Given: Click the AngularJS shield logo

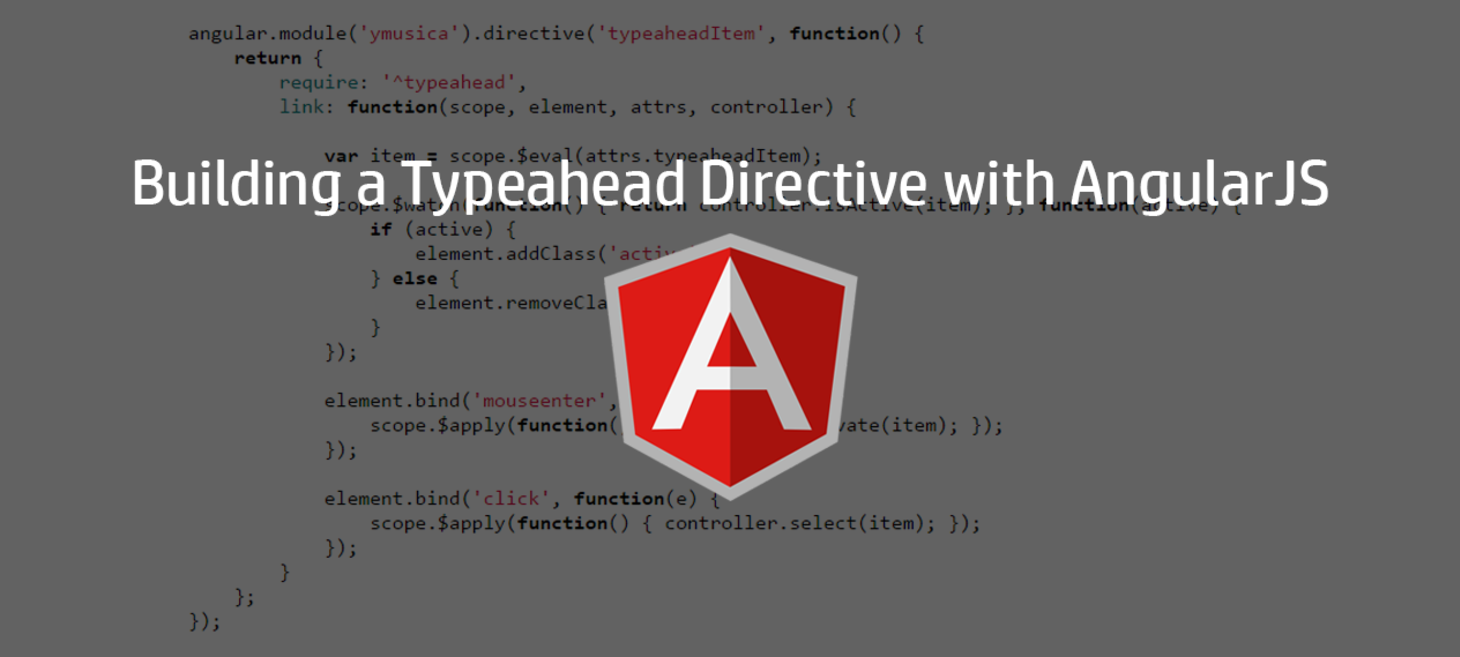Looking at the screenshot, I should click(730, 367).
